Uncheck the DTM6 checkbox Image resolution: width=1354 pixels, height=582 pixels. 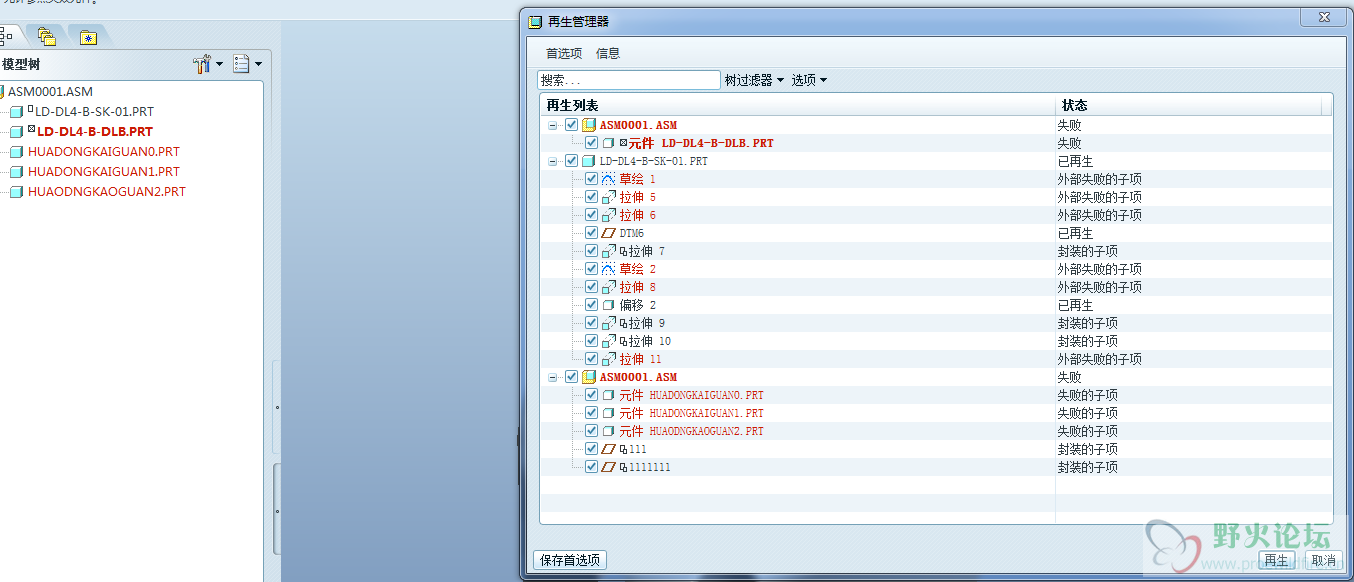tap(592, 233)
